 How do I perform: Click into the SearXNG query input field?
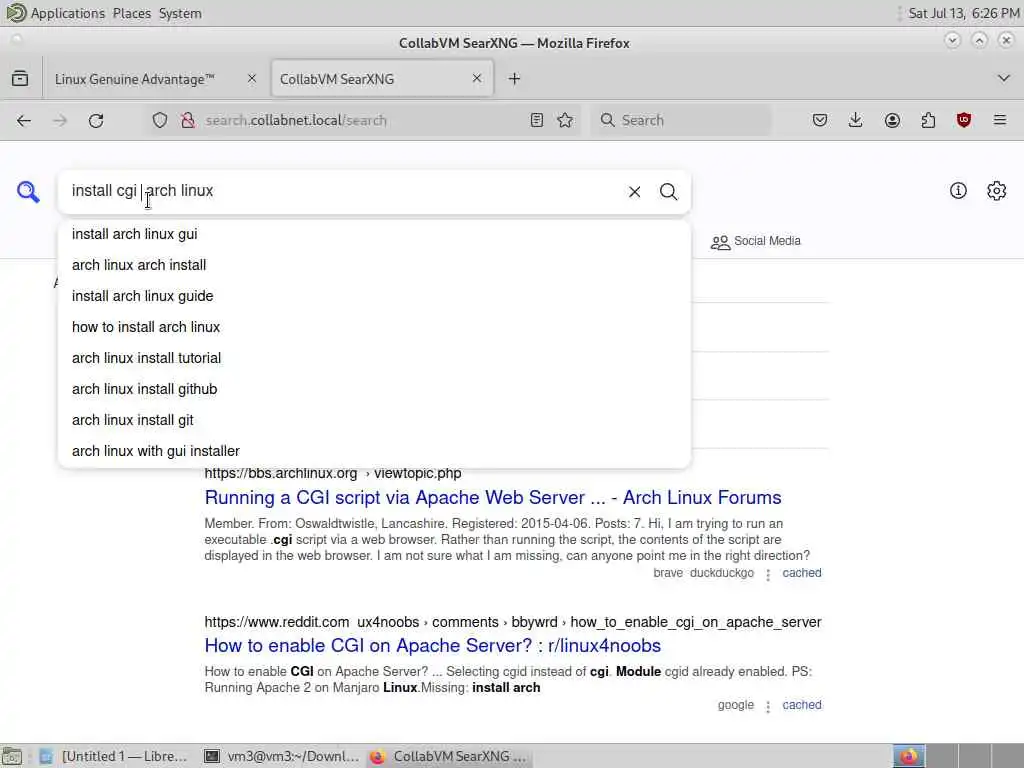(x=343, y=191)
